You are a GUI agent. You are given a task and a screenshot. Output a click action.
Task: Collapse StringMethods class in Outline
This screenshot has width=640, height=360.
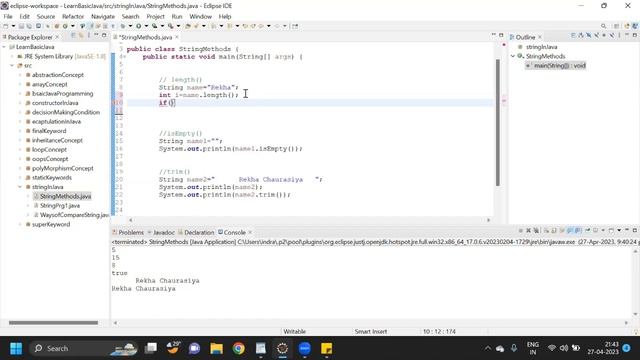(x=513, y=56)
